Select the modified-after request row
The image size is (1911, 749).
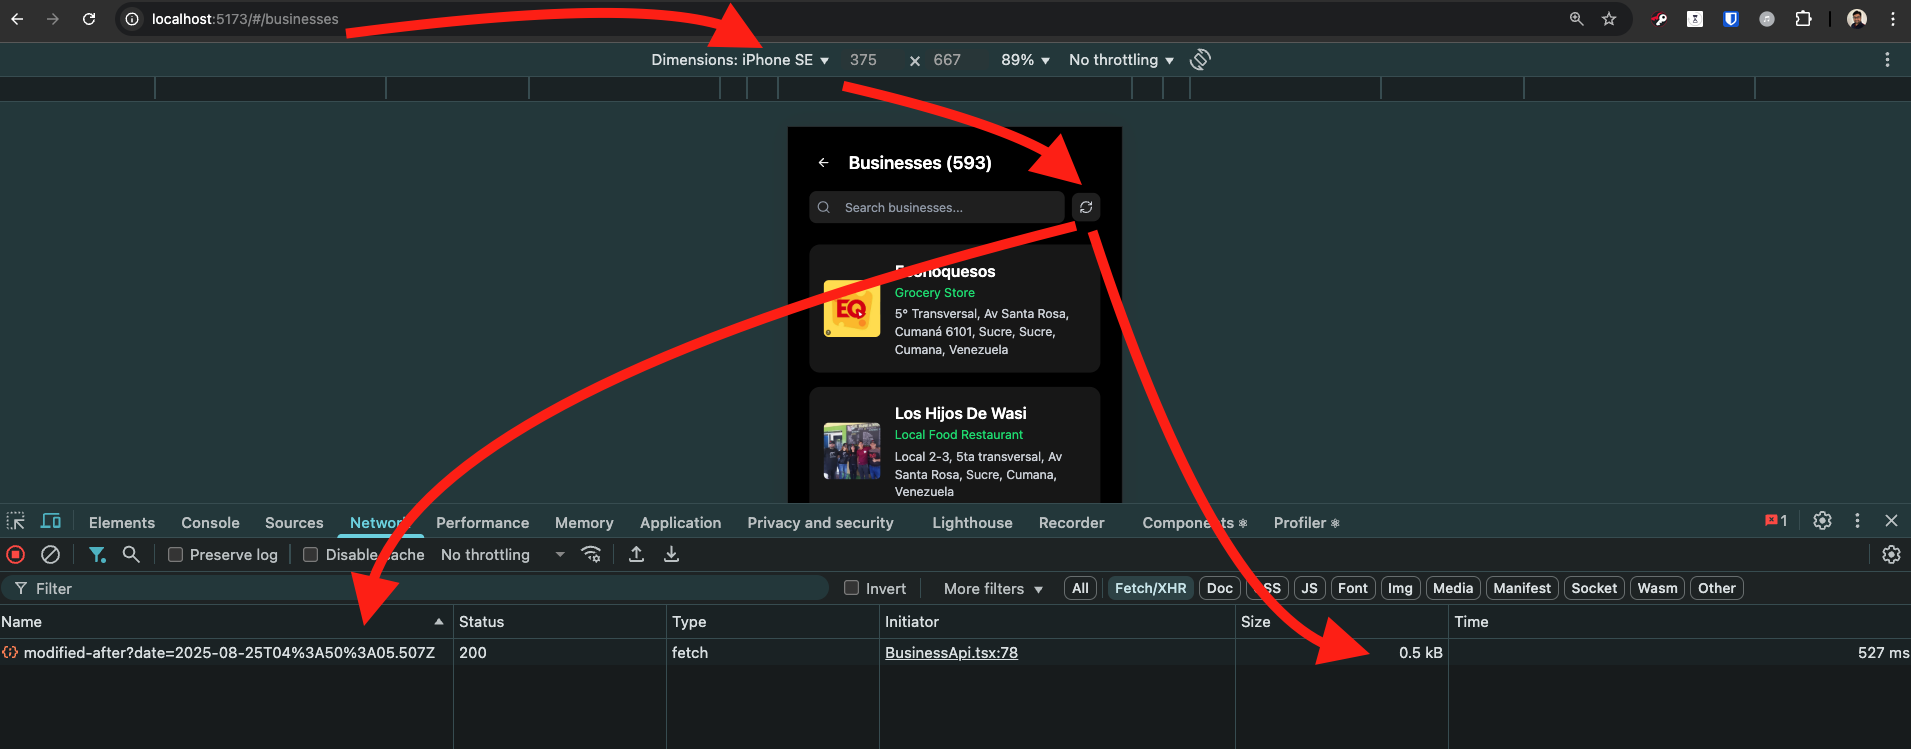pos(955,653)
